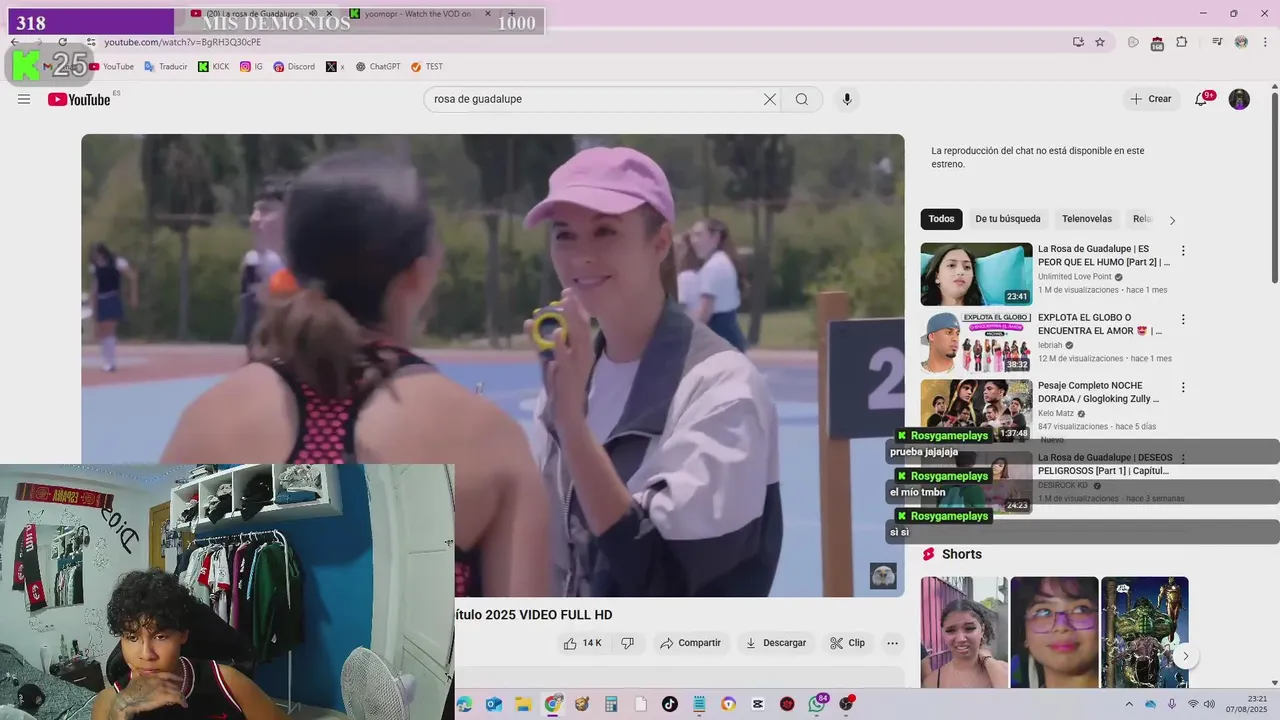Viewport: 1280px width, 720px height.
Task: Switch to the yoomopr Watch the VOD tab
Action: click(420, 14)
